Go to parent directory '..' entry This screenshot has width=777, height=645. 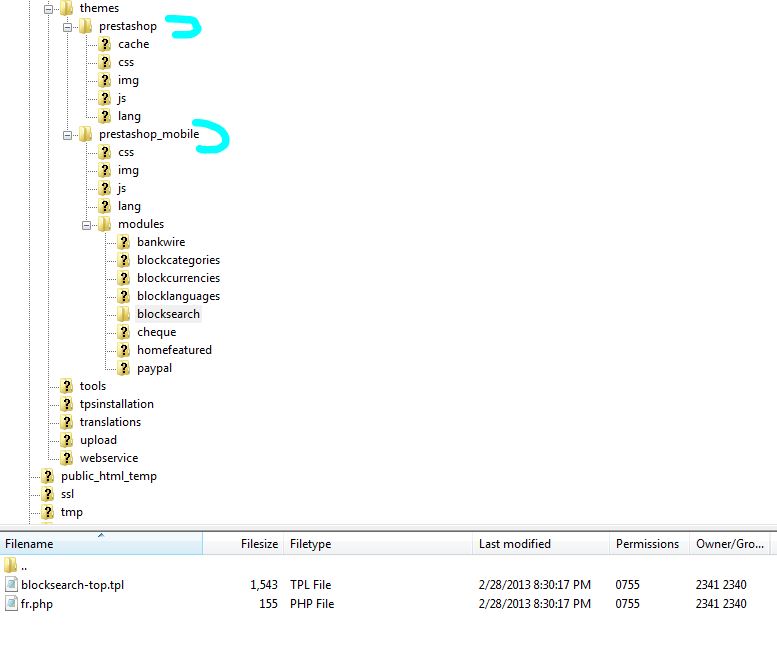pyautogui.click(x=24, y=566)
